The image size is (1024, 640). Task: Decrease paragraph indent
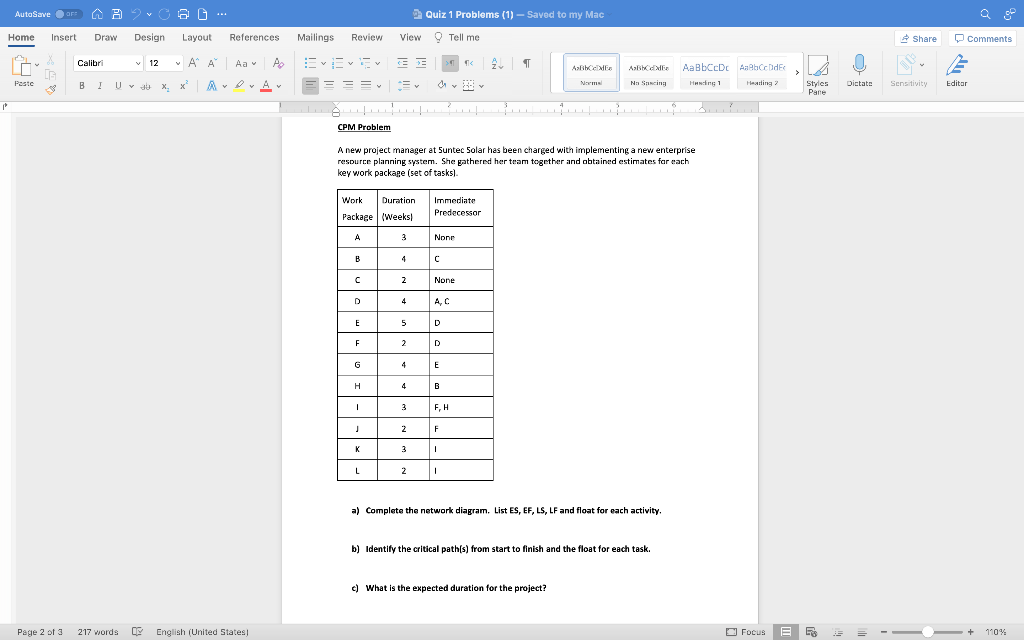(x=402, y=63)
